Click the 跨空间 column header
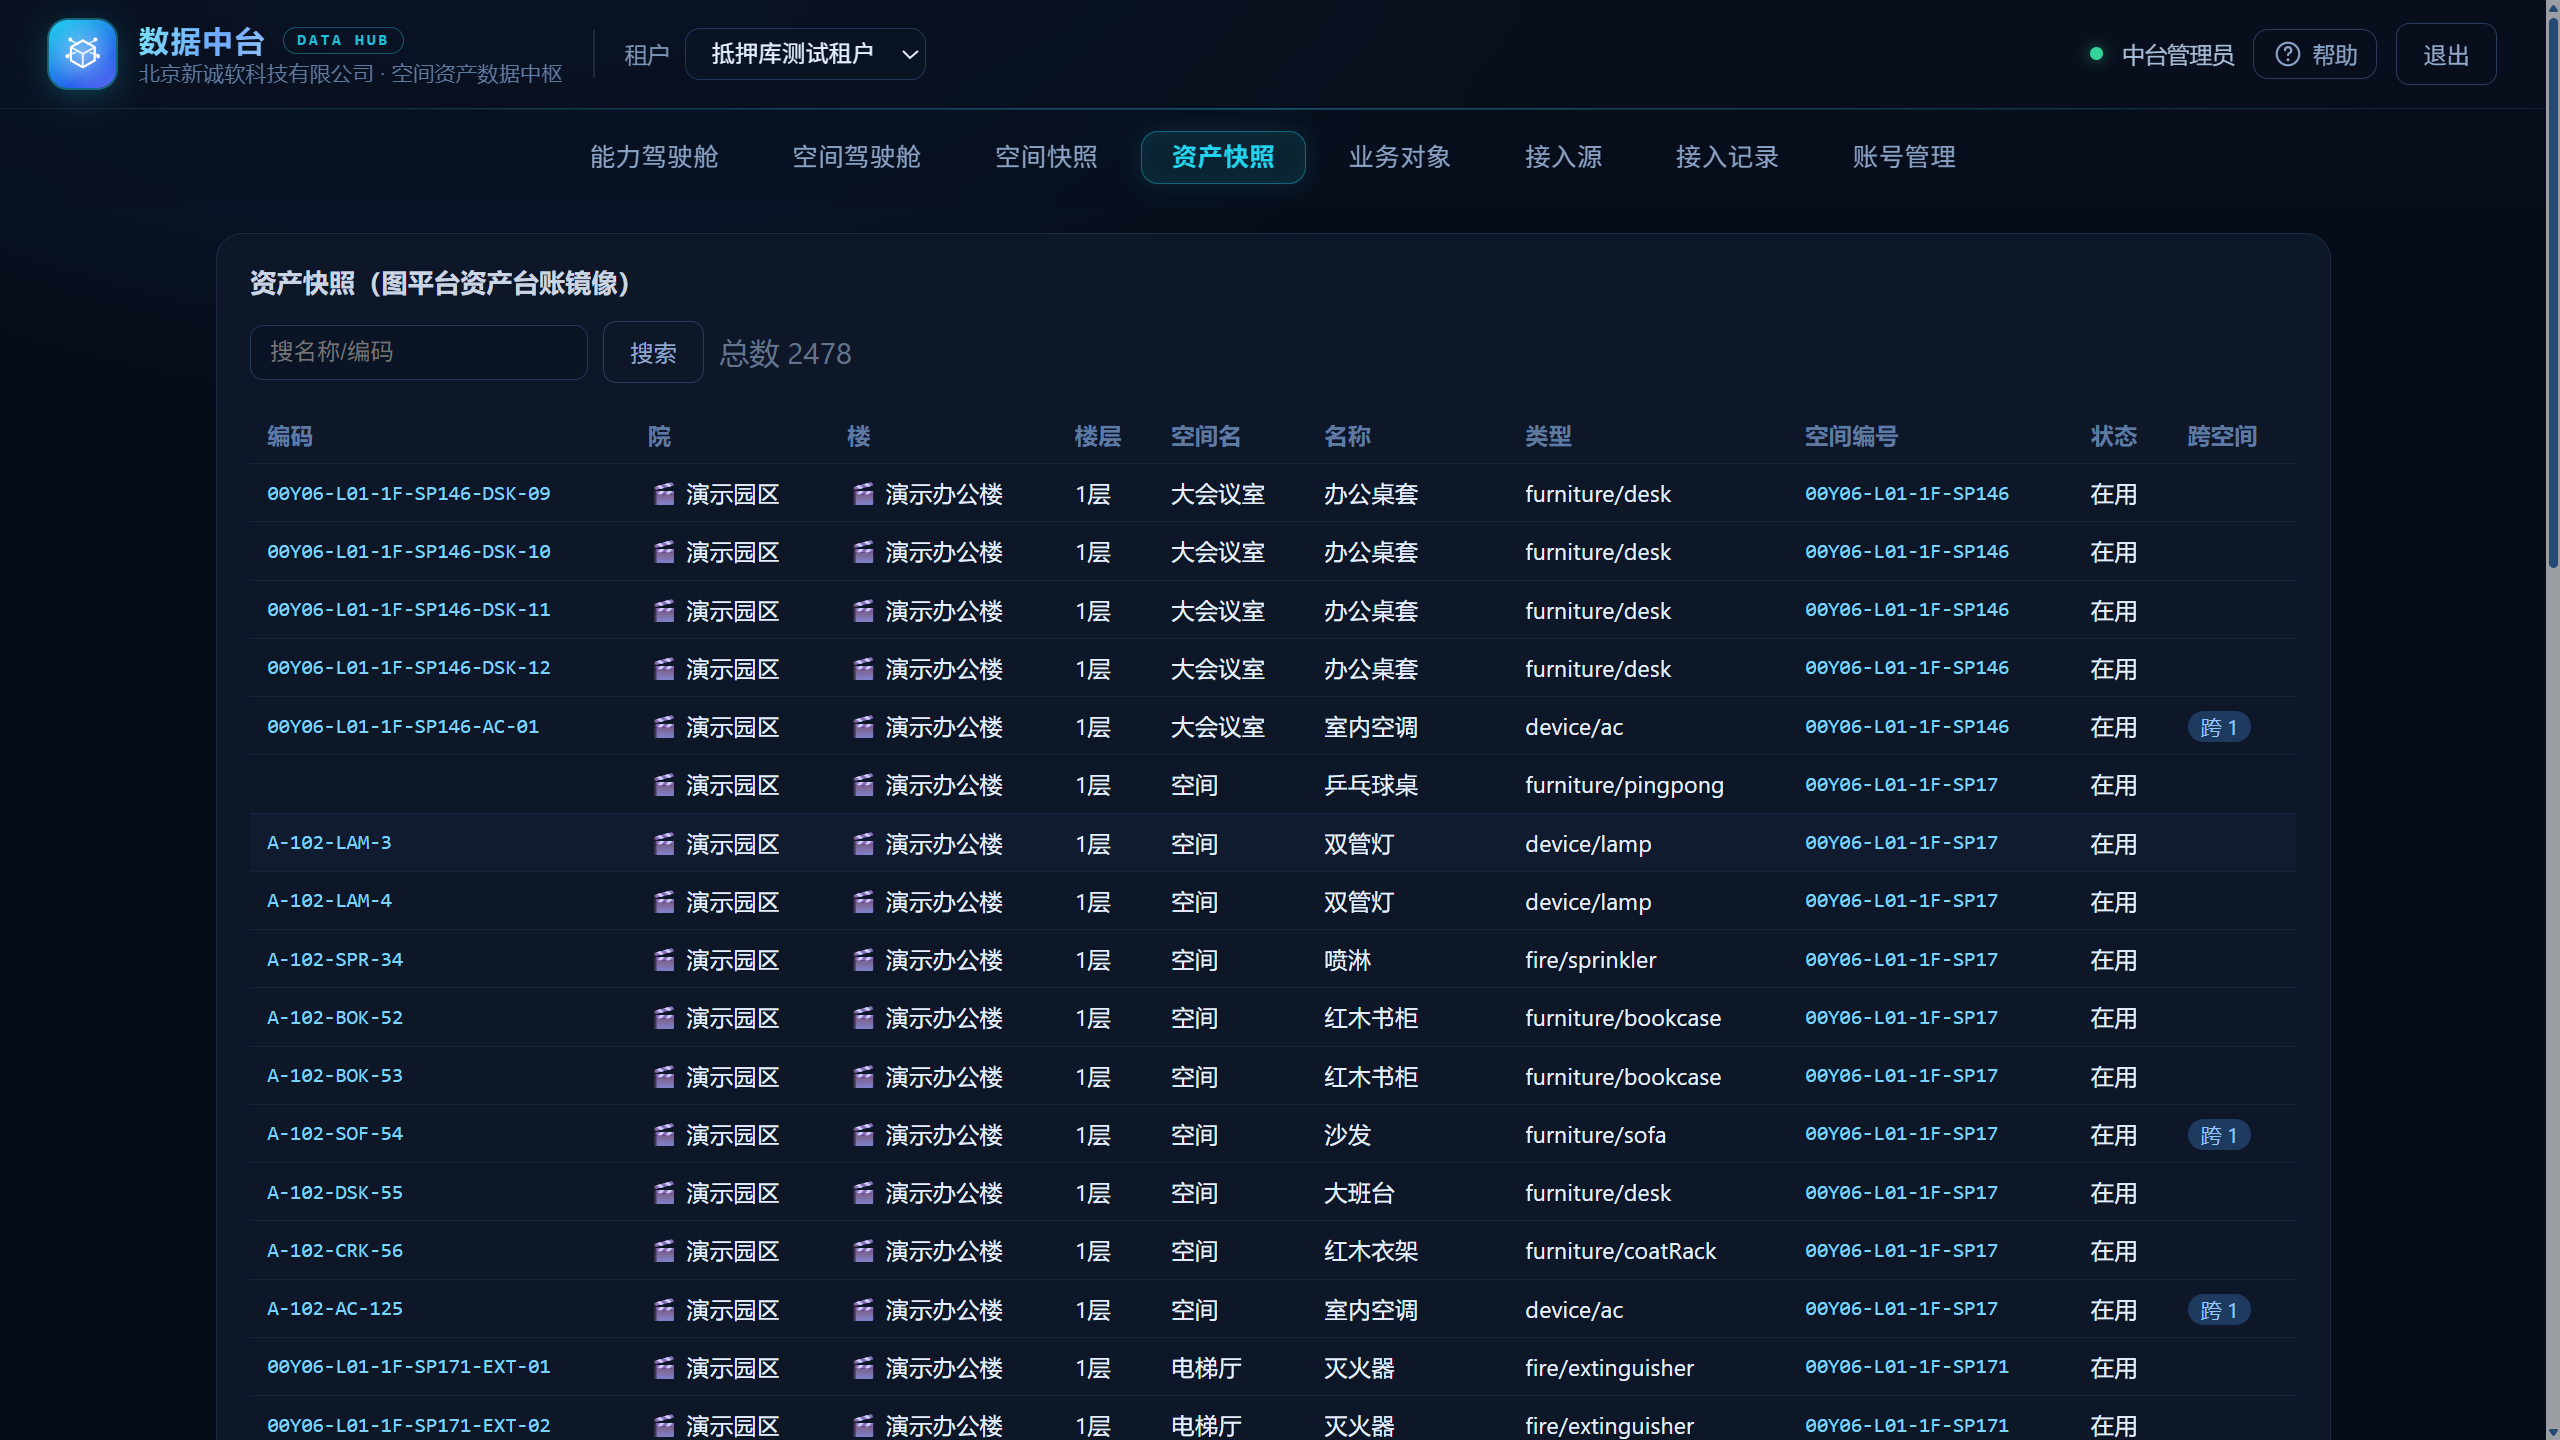Image resolution: width=2560 pixels, height=1440 pixels. click(x=2222, y=436)
